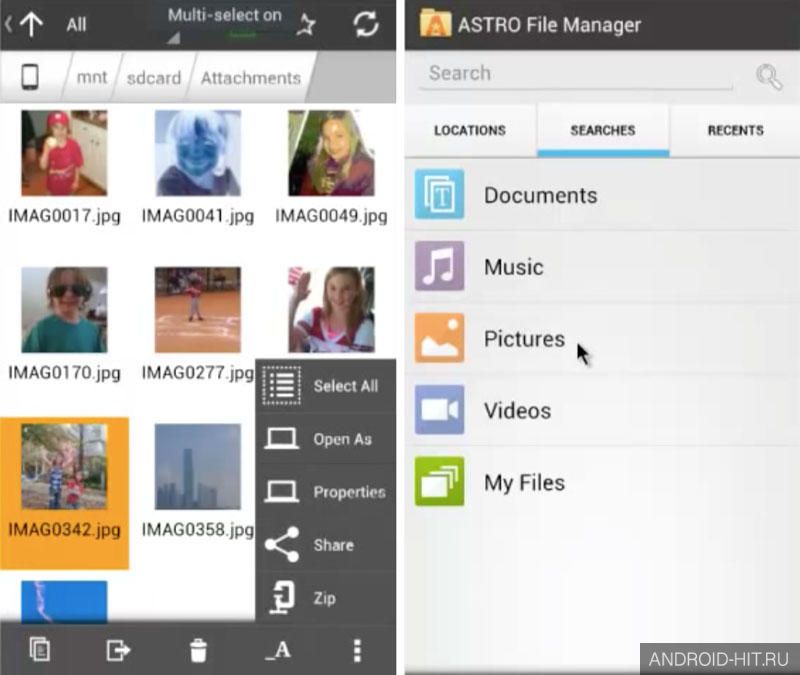Switch to the RECENTS tab
800x675 pixels.
[735, 130]
